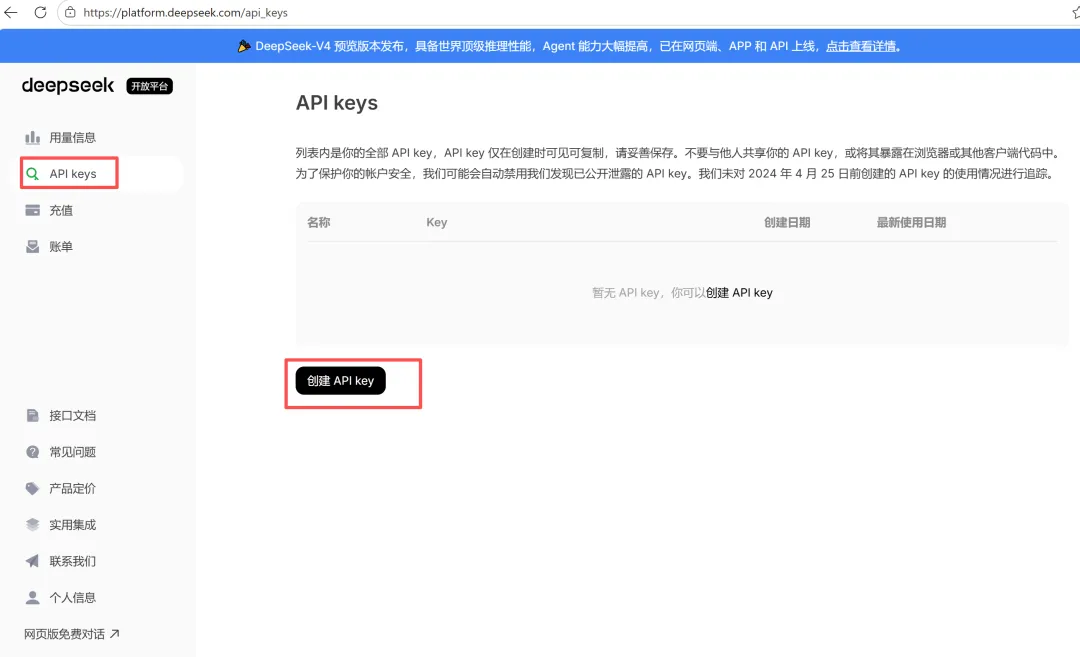
Task: Click the Key column header
Action: pos(437,222)
